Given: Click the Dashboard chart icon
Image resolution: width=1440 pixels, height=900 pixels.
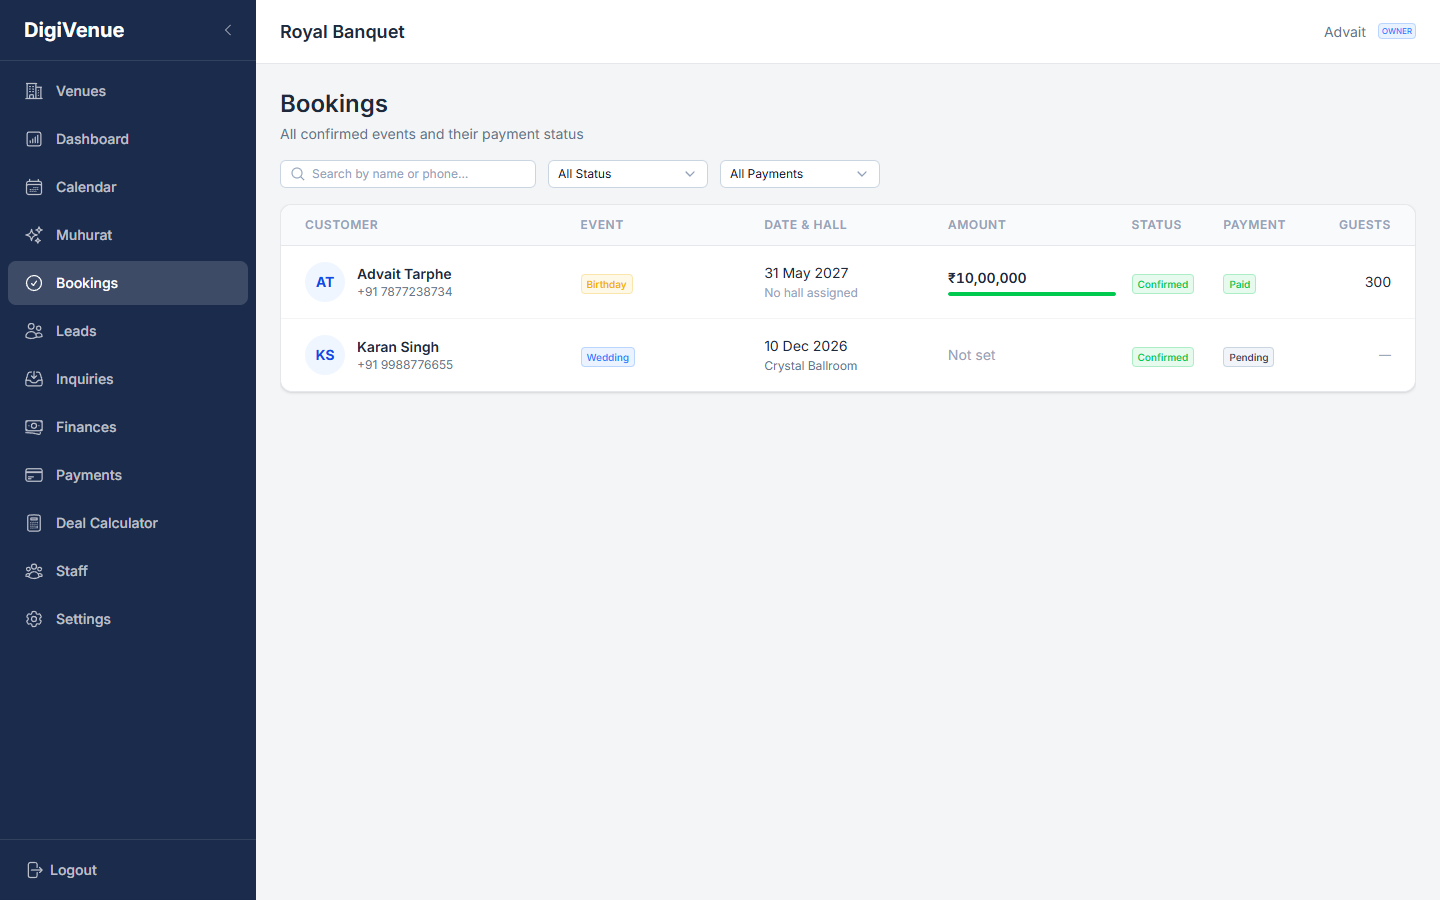Looking at the screenshot, I should click(34, 139).
